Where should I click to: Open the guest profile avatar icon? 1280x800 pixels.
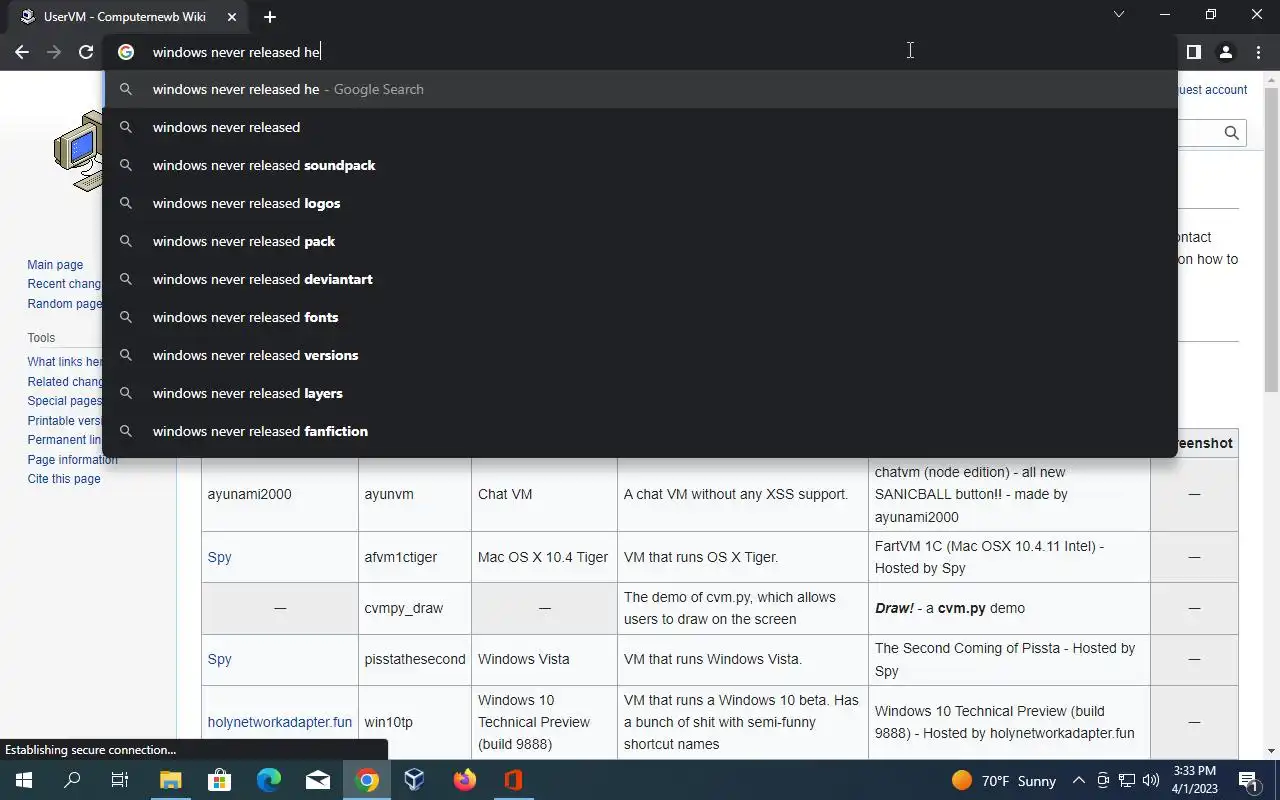(x=1225, y=52)
